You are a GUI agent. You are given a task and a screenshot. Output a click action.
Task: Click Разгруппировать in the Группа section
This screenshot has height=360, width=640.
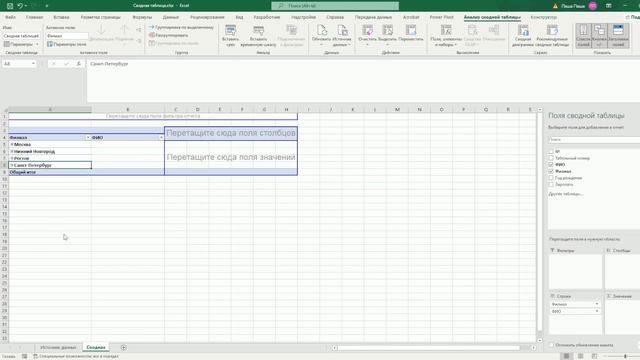pos(169,35)
